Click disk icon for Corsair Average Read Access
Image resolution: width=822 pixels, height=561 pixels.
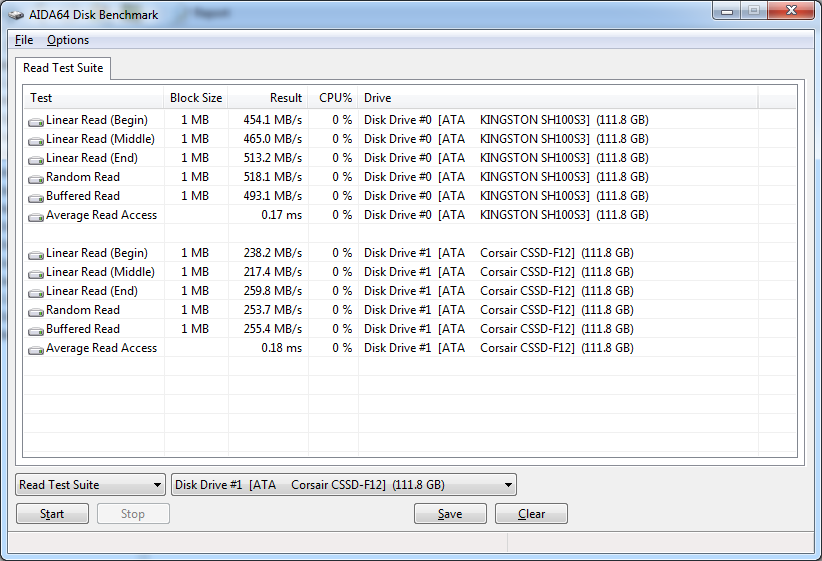[36, 350]
